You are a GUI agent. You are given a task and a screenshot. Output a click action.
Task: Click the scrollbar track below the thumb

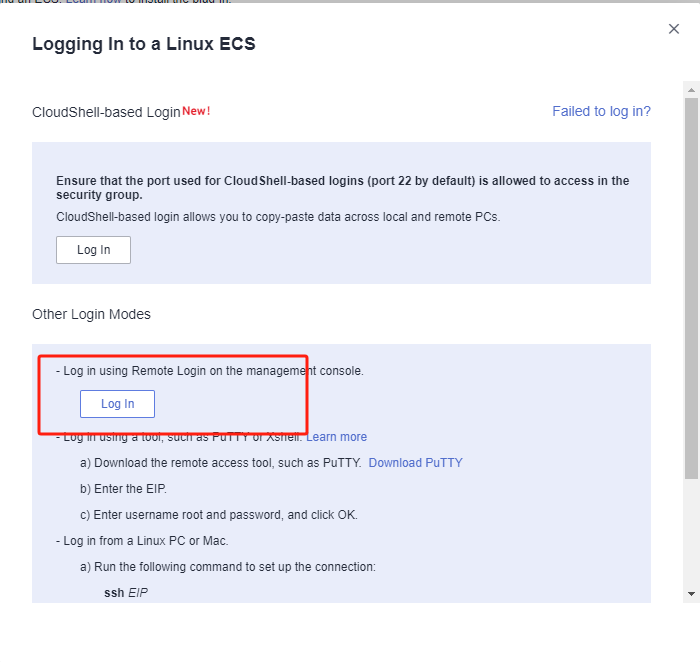(691, 533)
